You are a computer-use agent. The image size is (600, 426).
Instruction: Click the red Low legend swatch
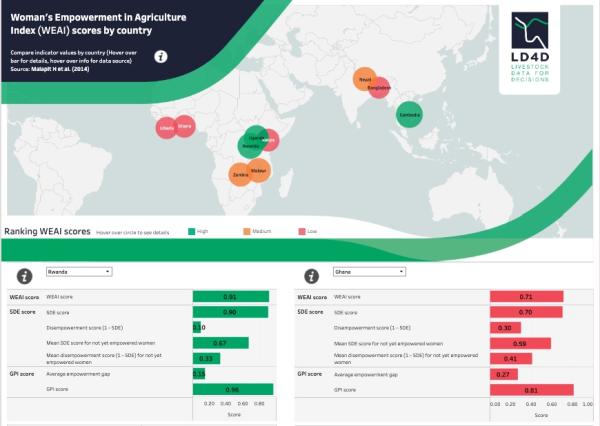pyautogui.click(x=301, y=231)
